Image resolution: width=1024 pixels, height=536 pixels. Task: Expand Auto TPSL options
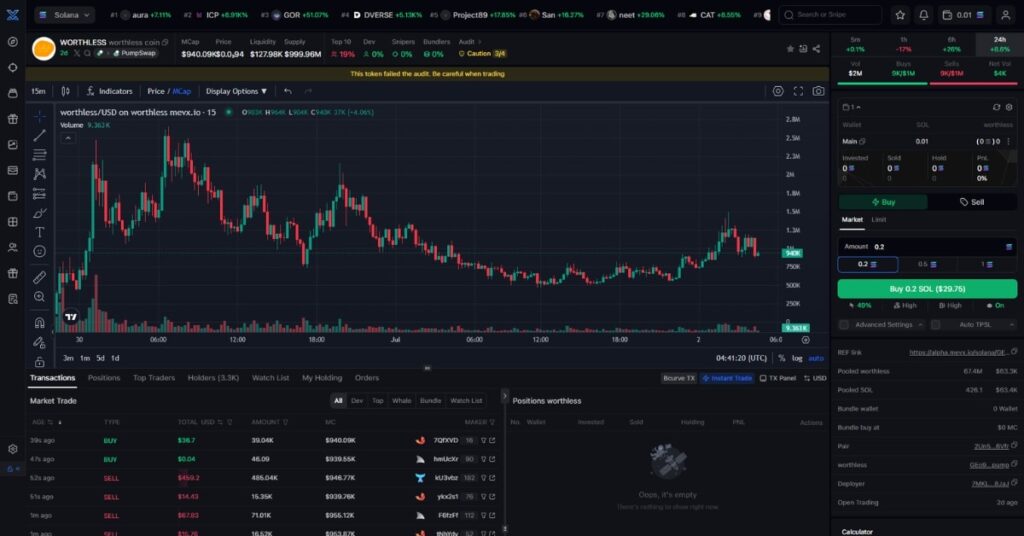(1012, 324)
